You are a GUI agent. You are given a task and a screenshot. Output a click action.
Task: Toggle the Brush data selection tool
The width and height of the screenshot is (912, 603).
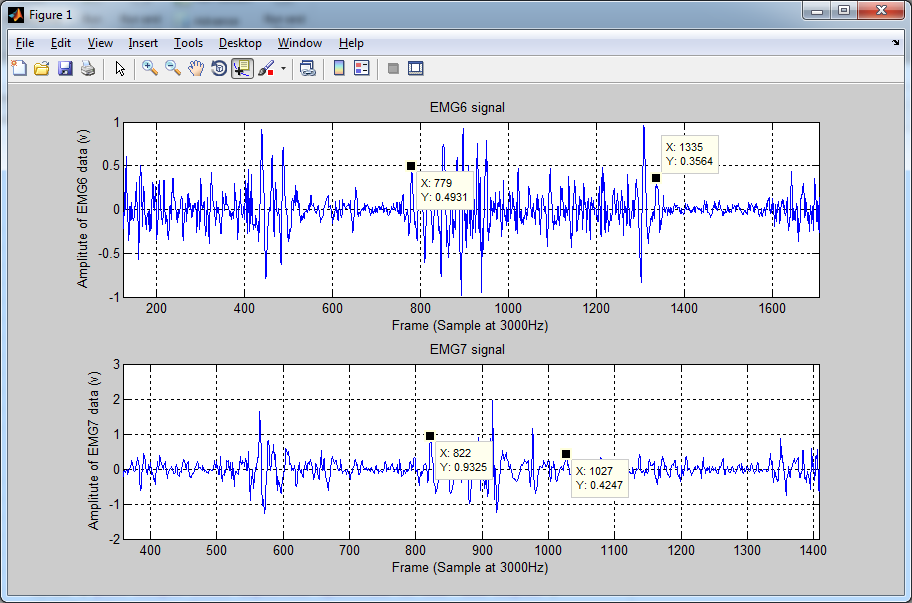[266, 68]
